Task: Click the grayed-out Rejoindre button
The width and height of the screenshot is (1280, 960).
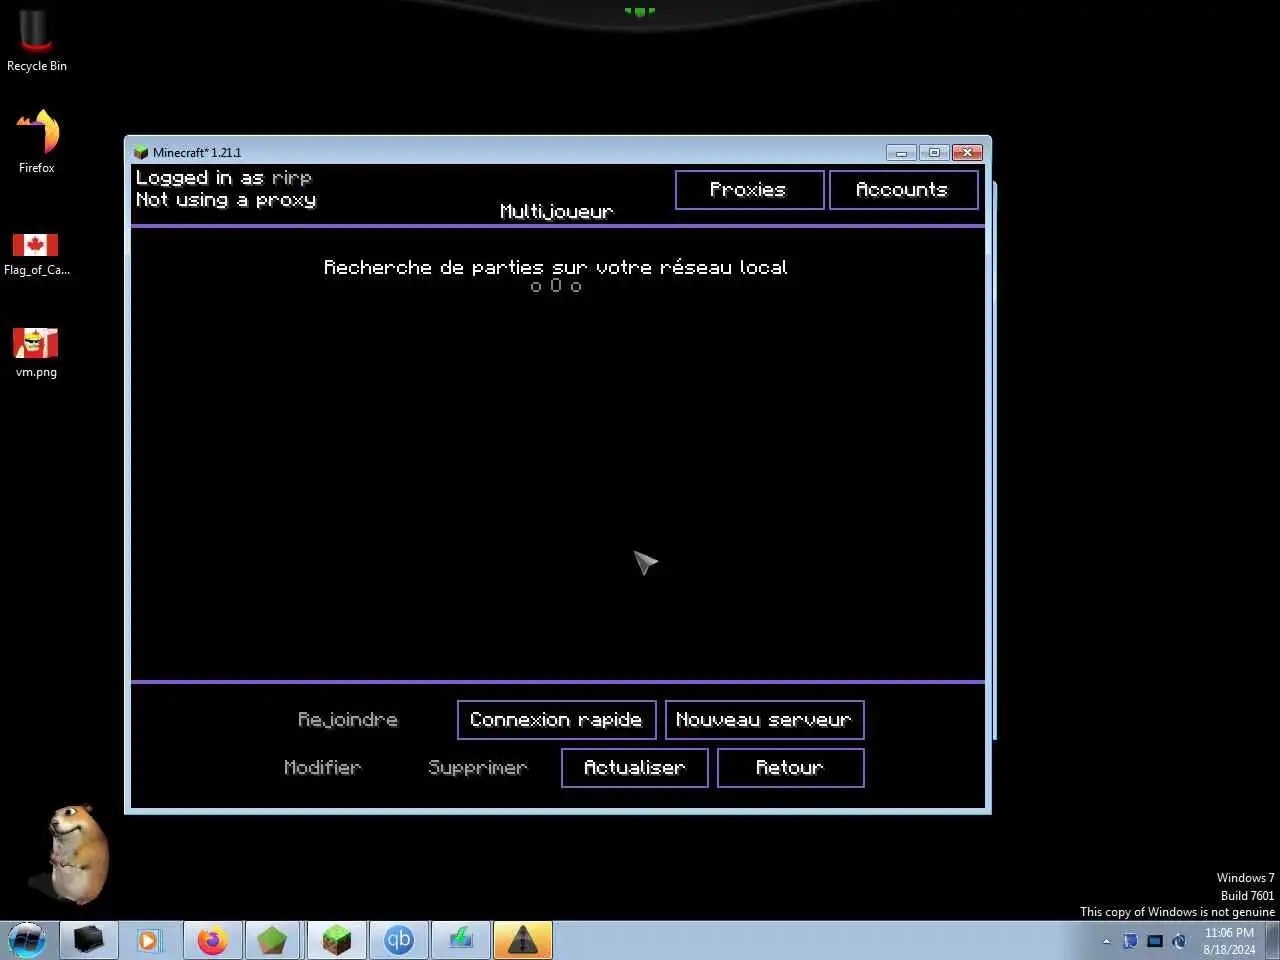Action: point(348,720)
